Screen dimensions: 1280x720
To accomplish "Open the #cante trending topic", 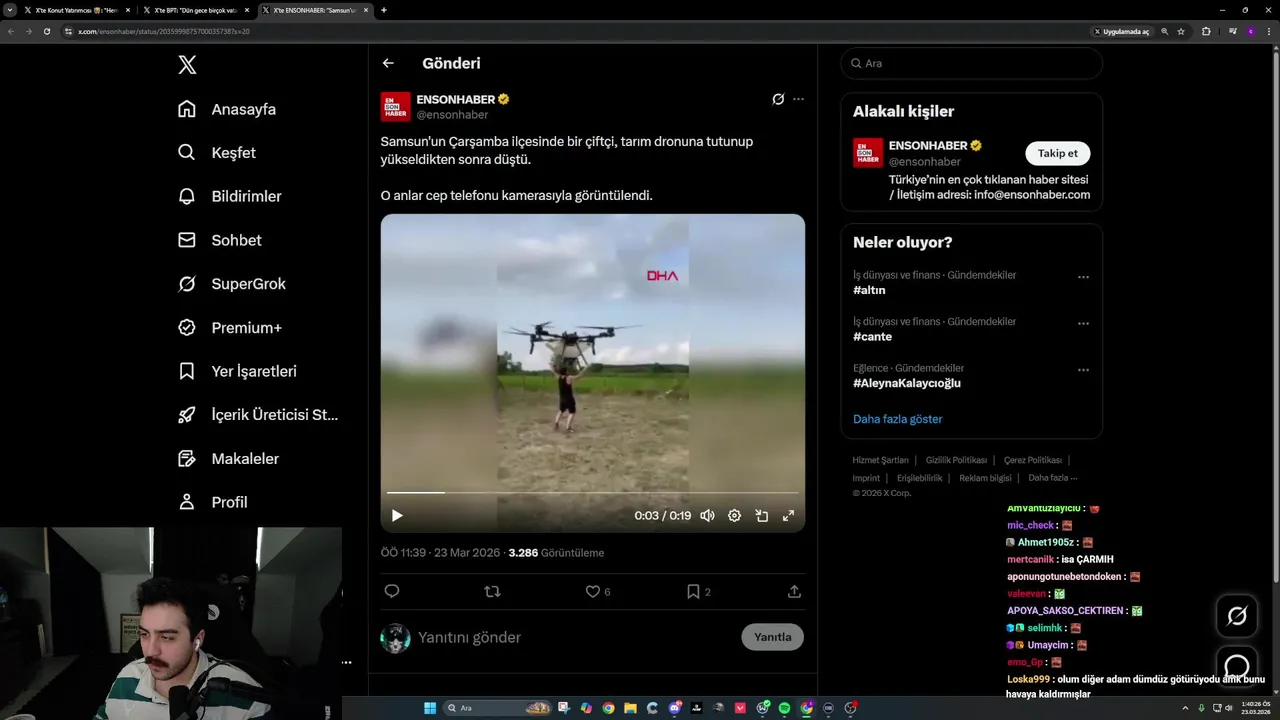I will 872,337.
